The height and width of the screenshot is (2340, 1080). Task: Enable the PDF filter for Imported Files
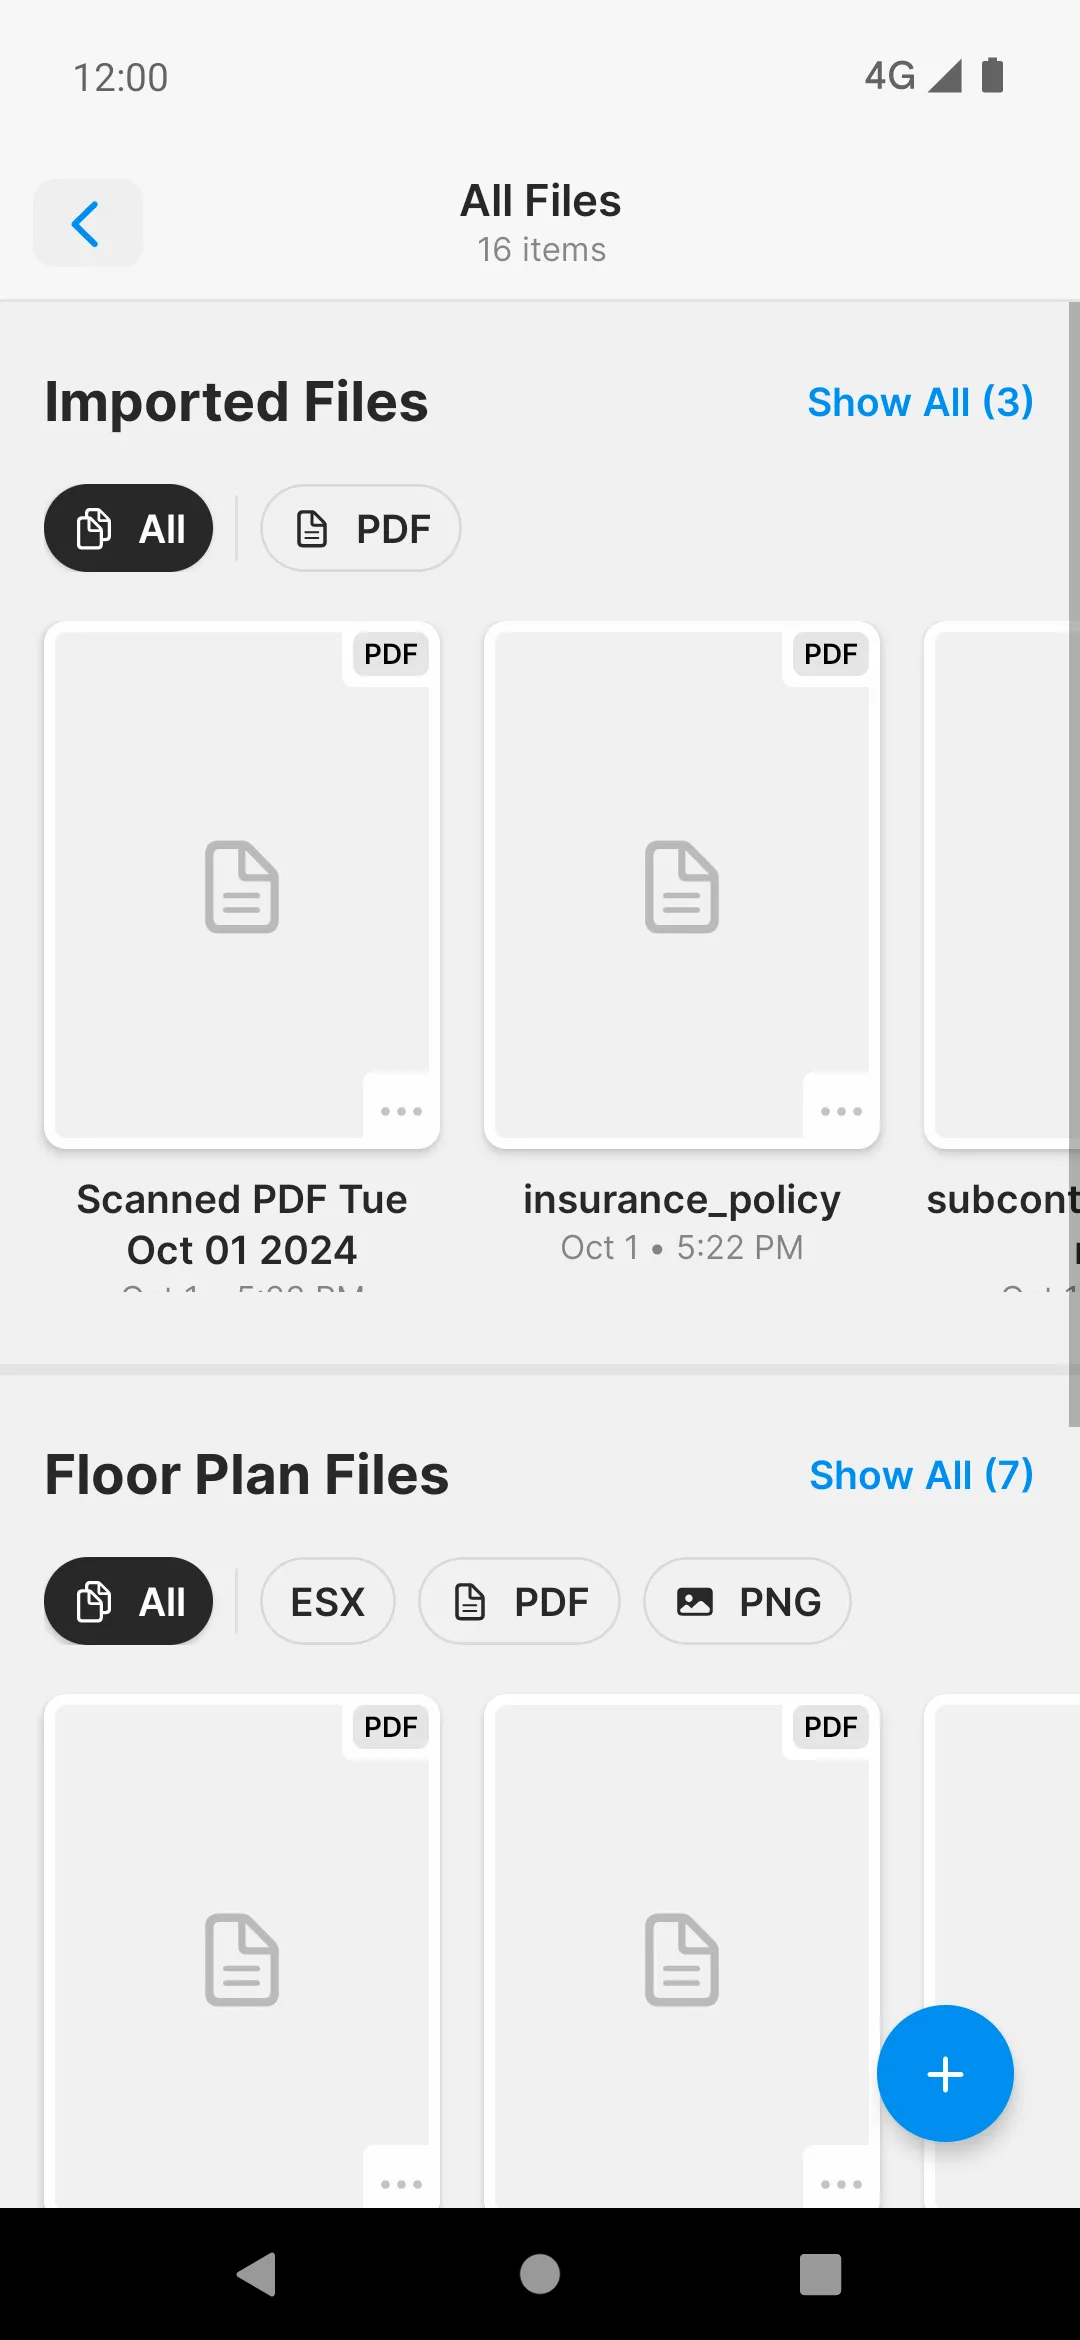[360, 528]
